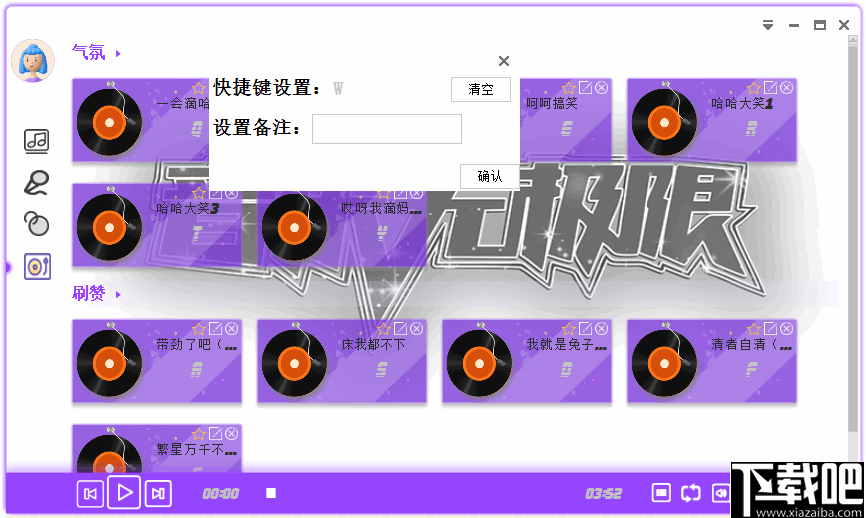866x518 pixels.
Task: Play the 哈哈大笑1 sound card
Action: pyautogui.click(x=664, y=122)
